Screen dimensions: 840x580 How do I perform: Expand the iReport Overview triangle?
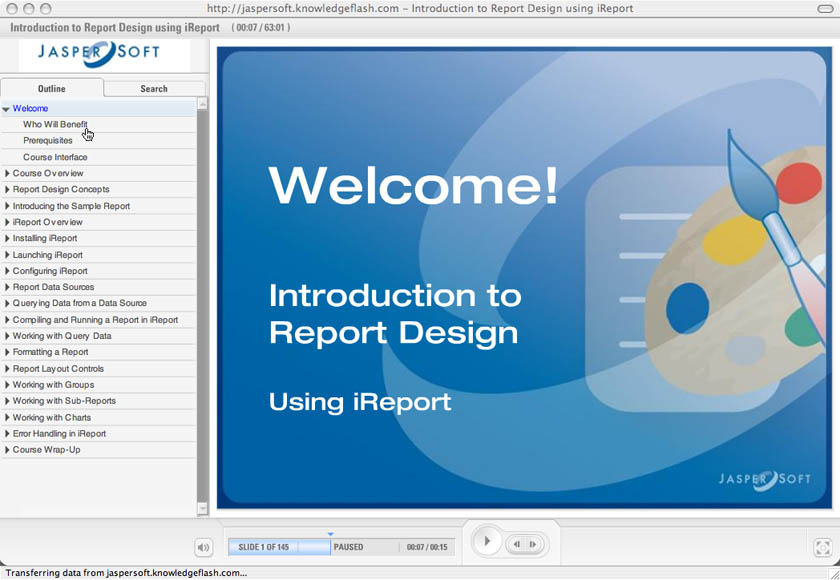click(x=7, y=222)
